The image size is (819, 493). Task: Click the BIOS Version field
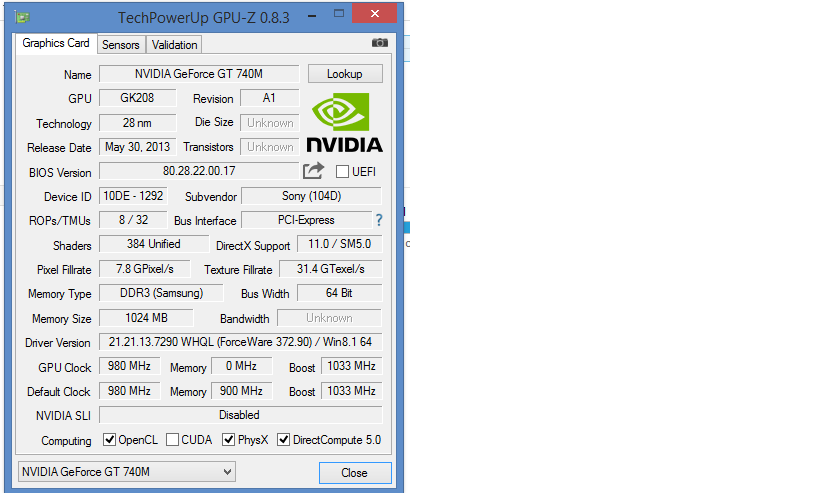(199, 171)
